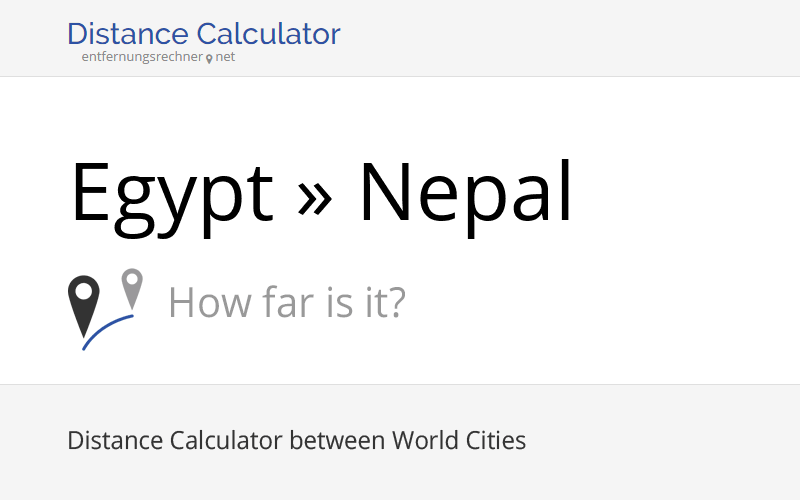The image size is (800, 500).
Task: Select the large black location pin icon
Action: click(84, 306)
